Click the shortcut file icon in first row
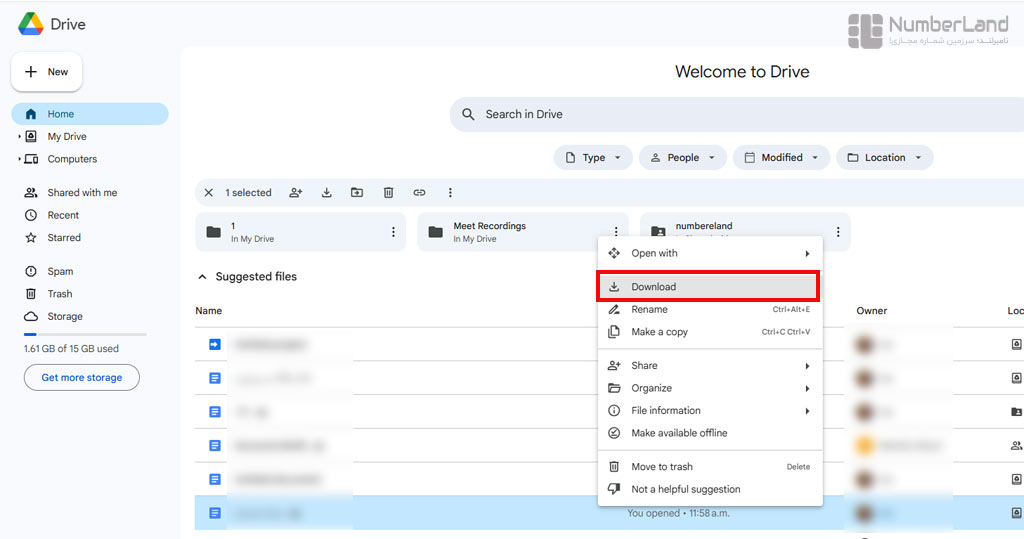1024x539 pixels. coord(215,344)
